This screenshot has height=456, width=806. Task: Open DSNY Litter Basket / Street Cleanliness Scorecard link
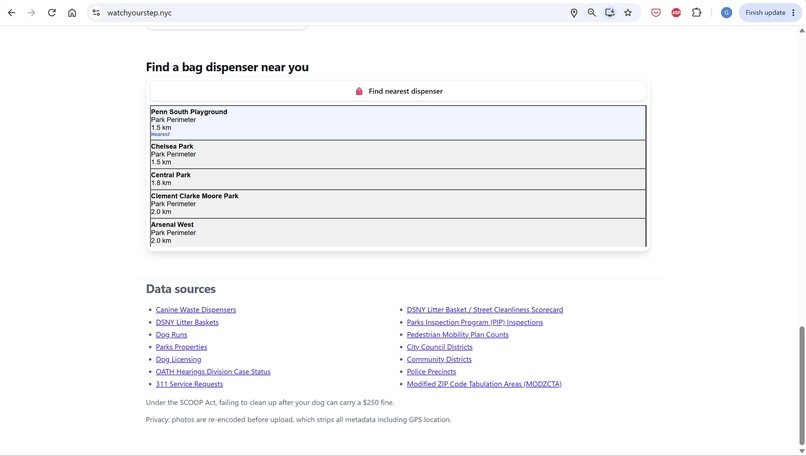point(485,309)
